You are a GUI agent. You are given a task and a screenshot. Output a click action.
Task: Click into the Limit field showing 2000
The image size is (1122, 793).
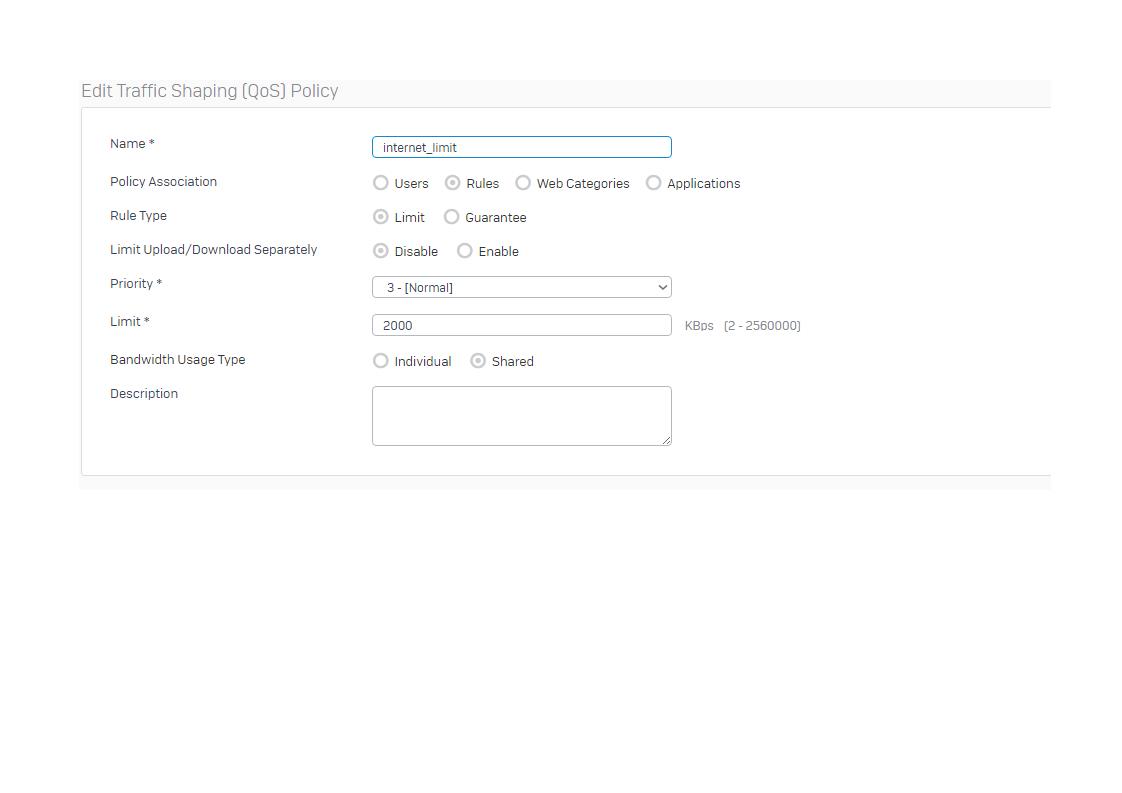[x=522, y=325]
